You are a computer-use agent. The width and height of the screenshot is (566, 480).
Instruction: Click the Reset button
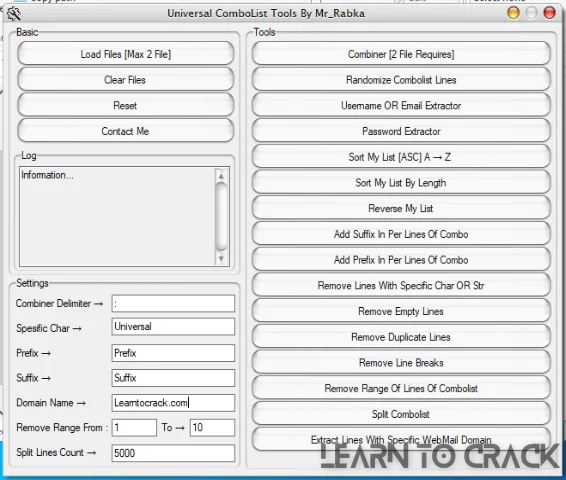125,105
